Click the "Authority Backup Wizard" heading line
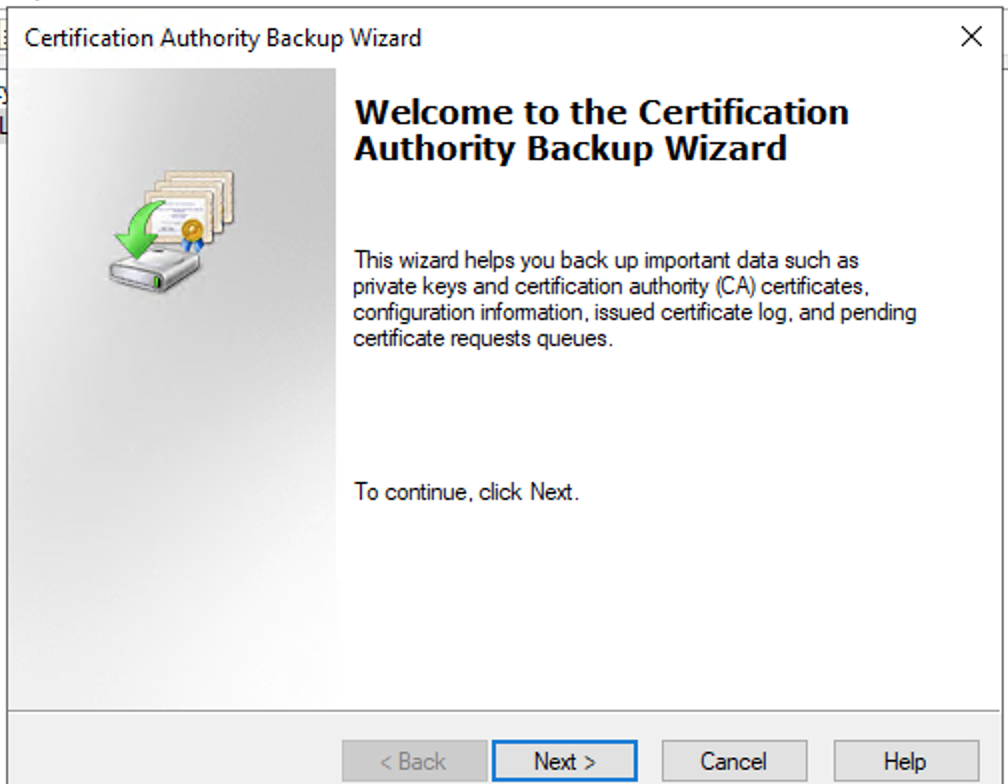This screenshot has width=1008, height=784. click(570, 148)
